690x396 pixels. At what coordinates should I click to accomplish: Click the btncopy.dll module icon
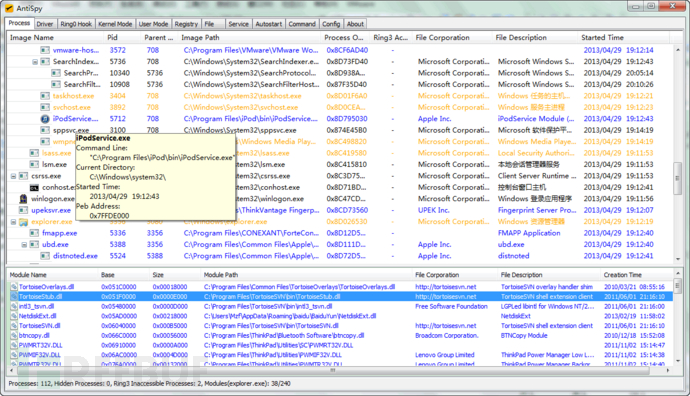click(14, 336)
